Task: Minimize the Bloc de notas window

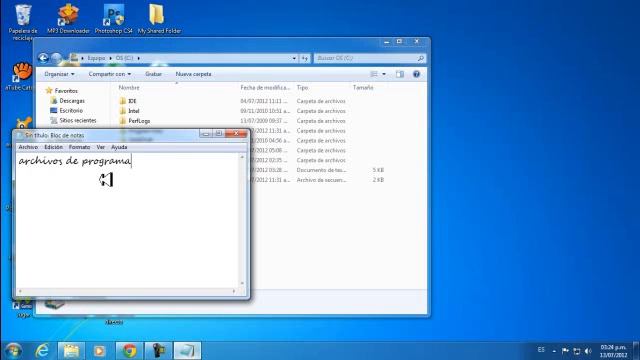Action: click(206, 134)
